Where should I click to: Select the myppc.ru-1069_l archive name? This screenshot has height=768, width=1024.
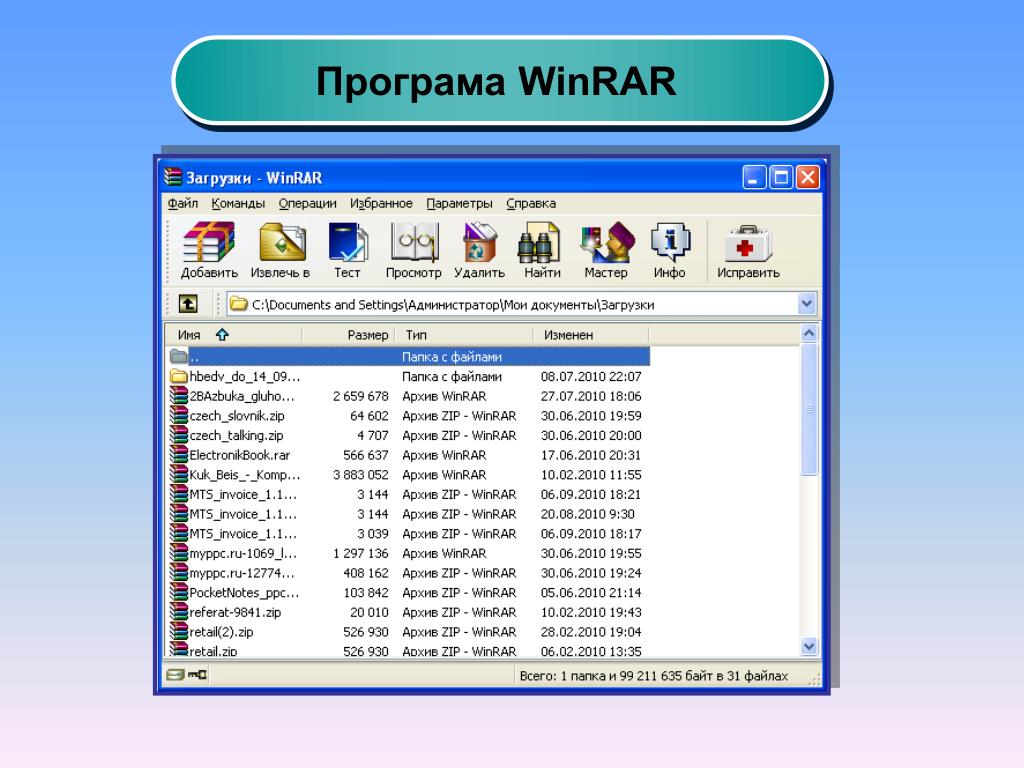243,554
